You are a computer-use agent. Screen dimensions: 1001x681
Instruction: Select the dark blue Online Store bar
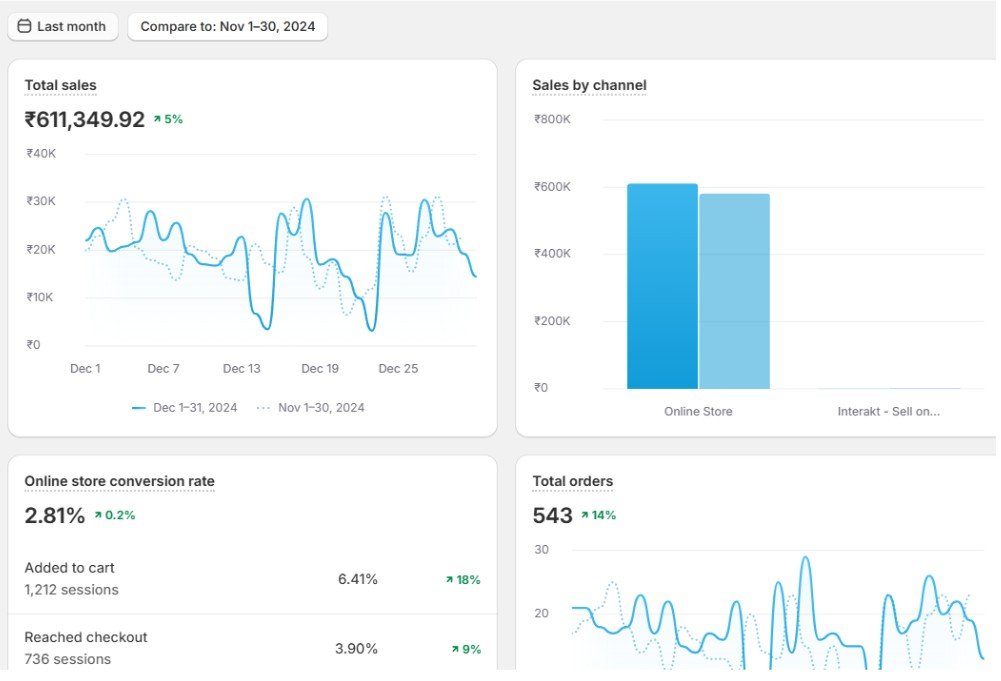click(662, 286)
